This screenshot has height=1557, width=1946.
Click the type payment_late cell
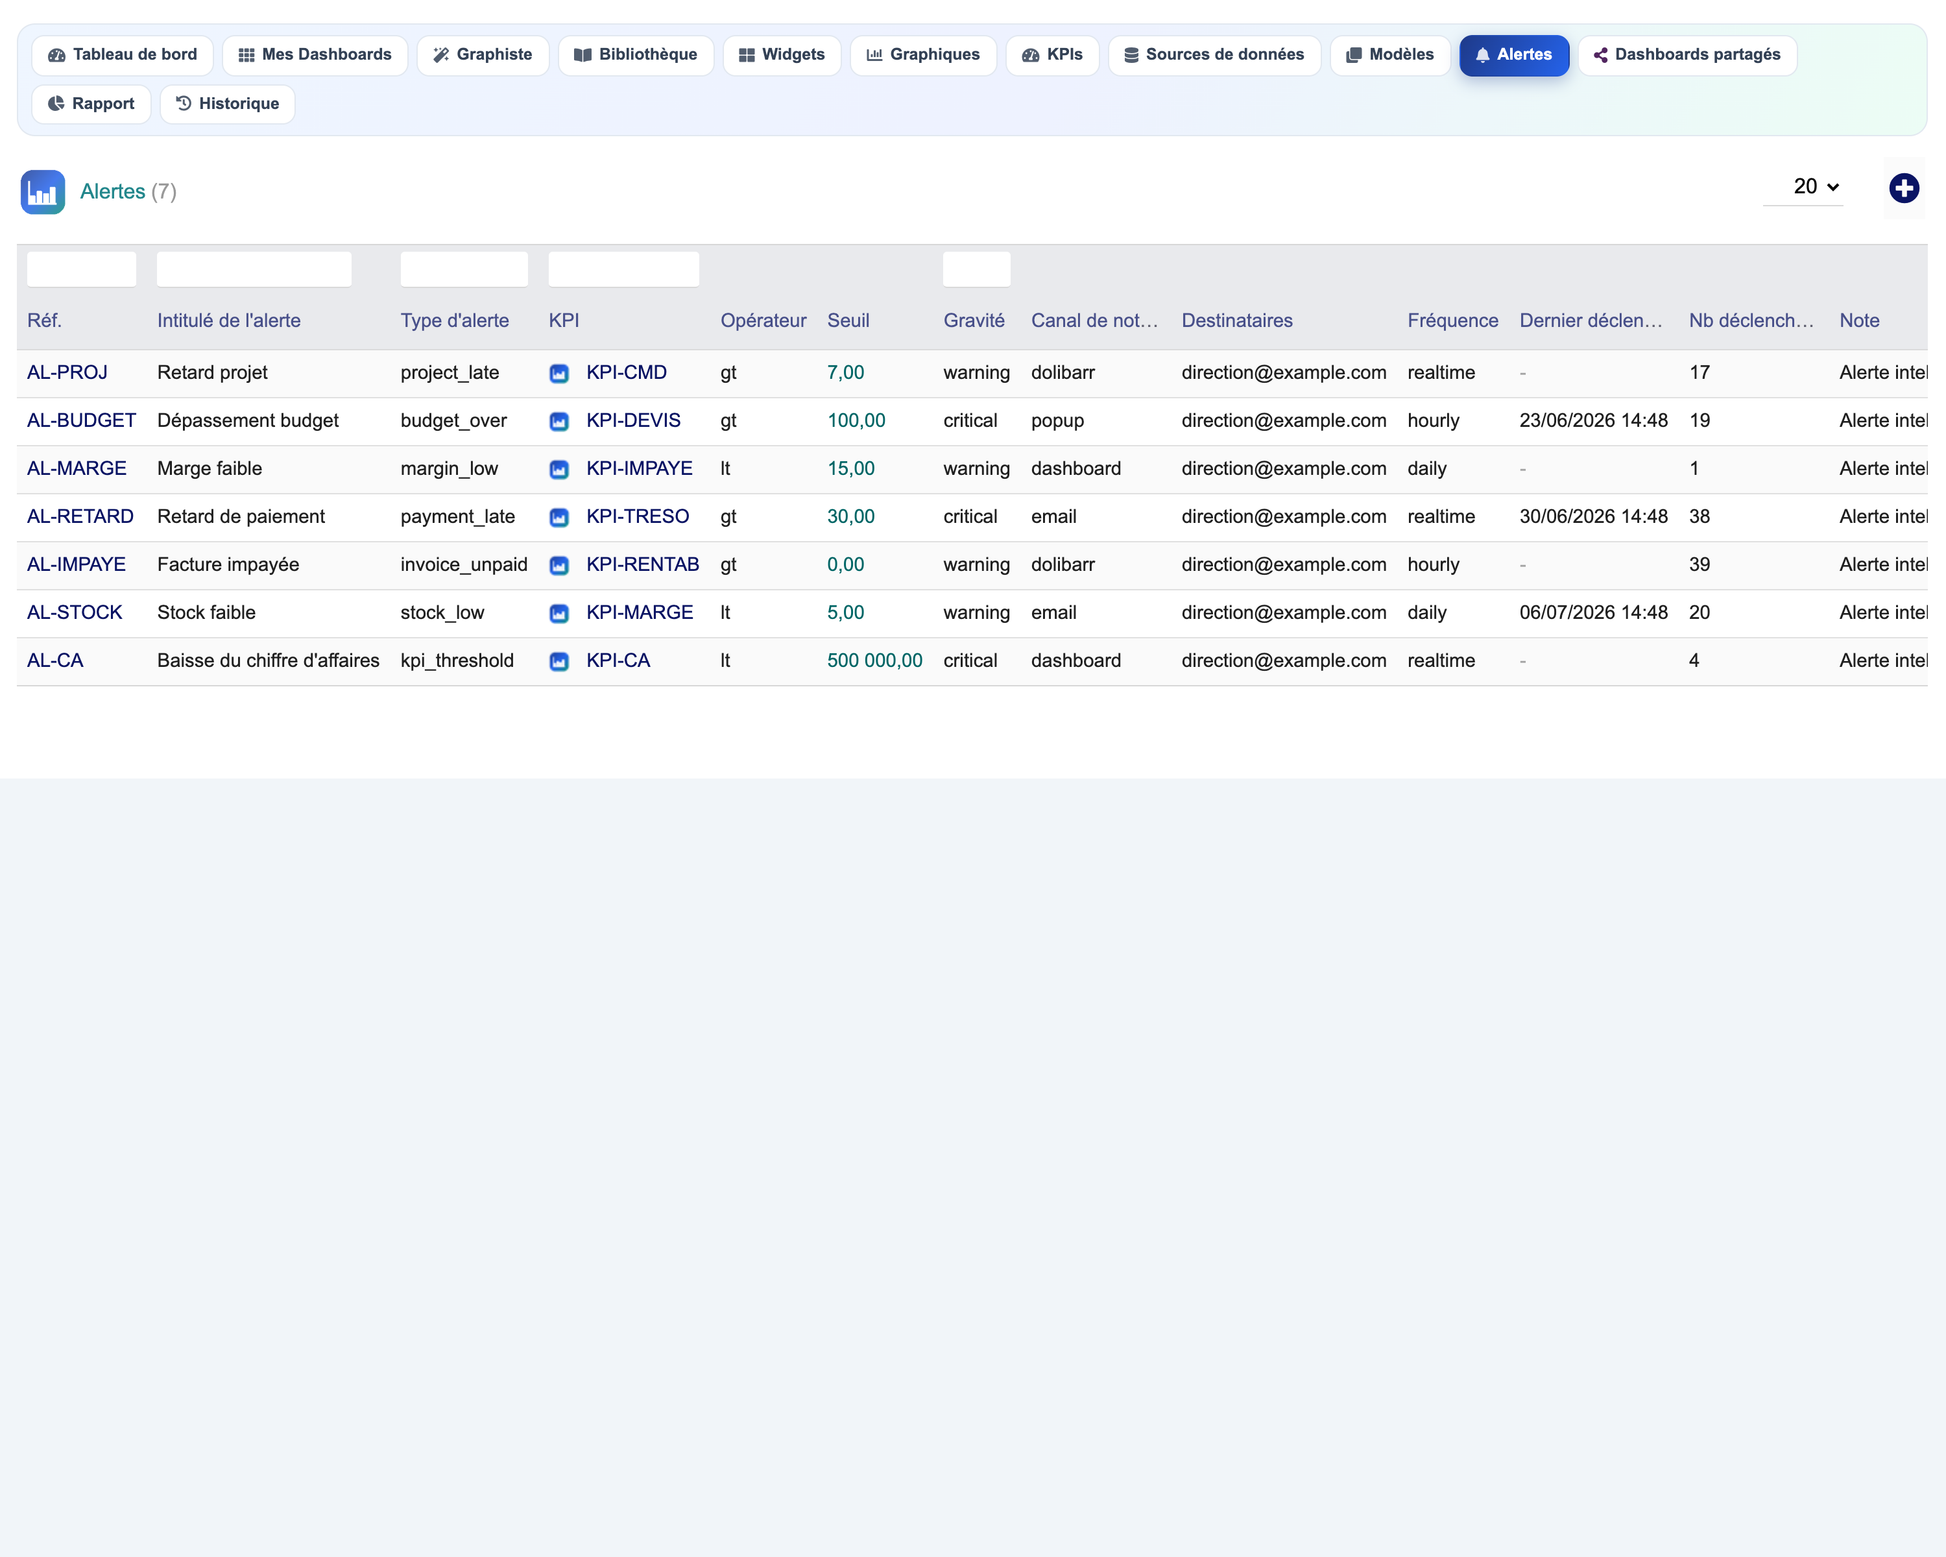point(458,517)
